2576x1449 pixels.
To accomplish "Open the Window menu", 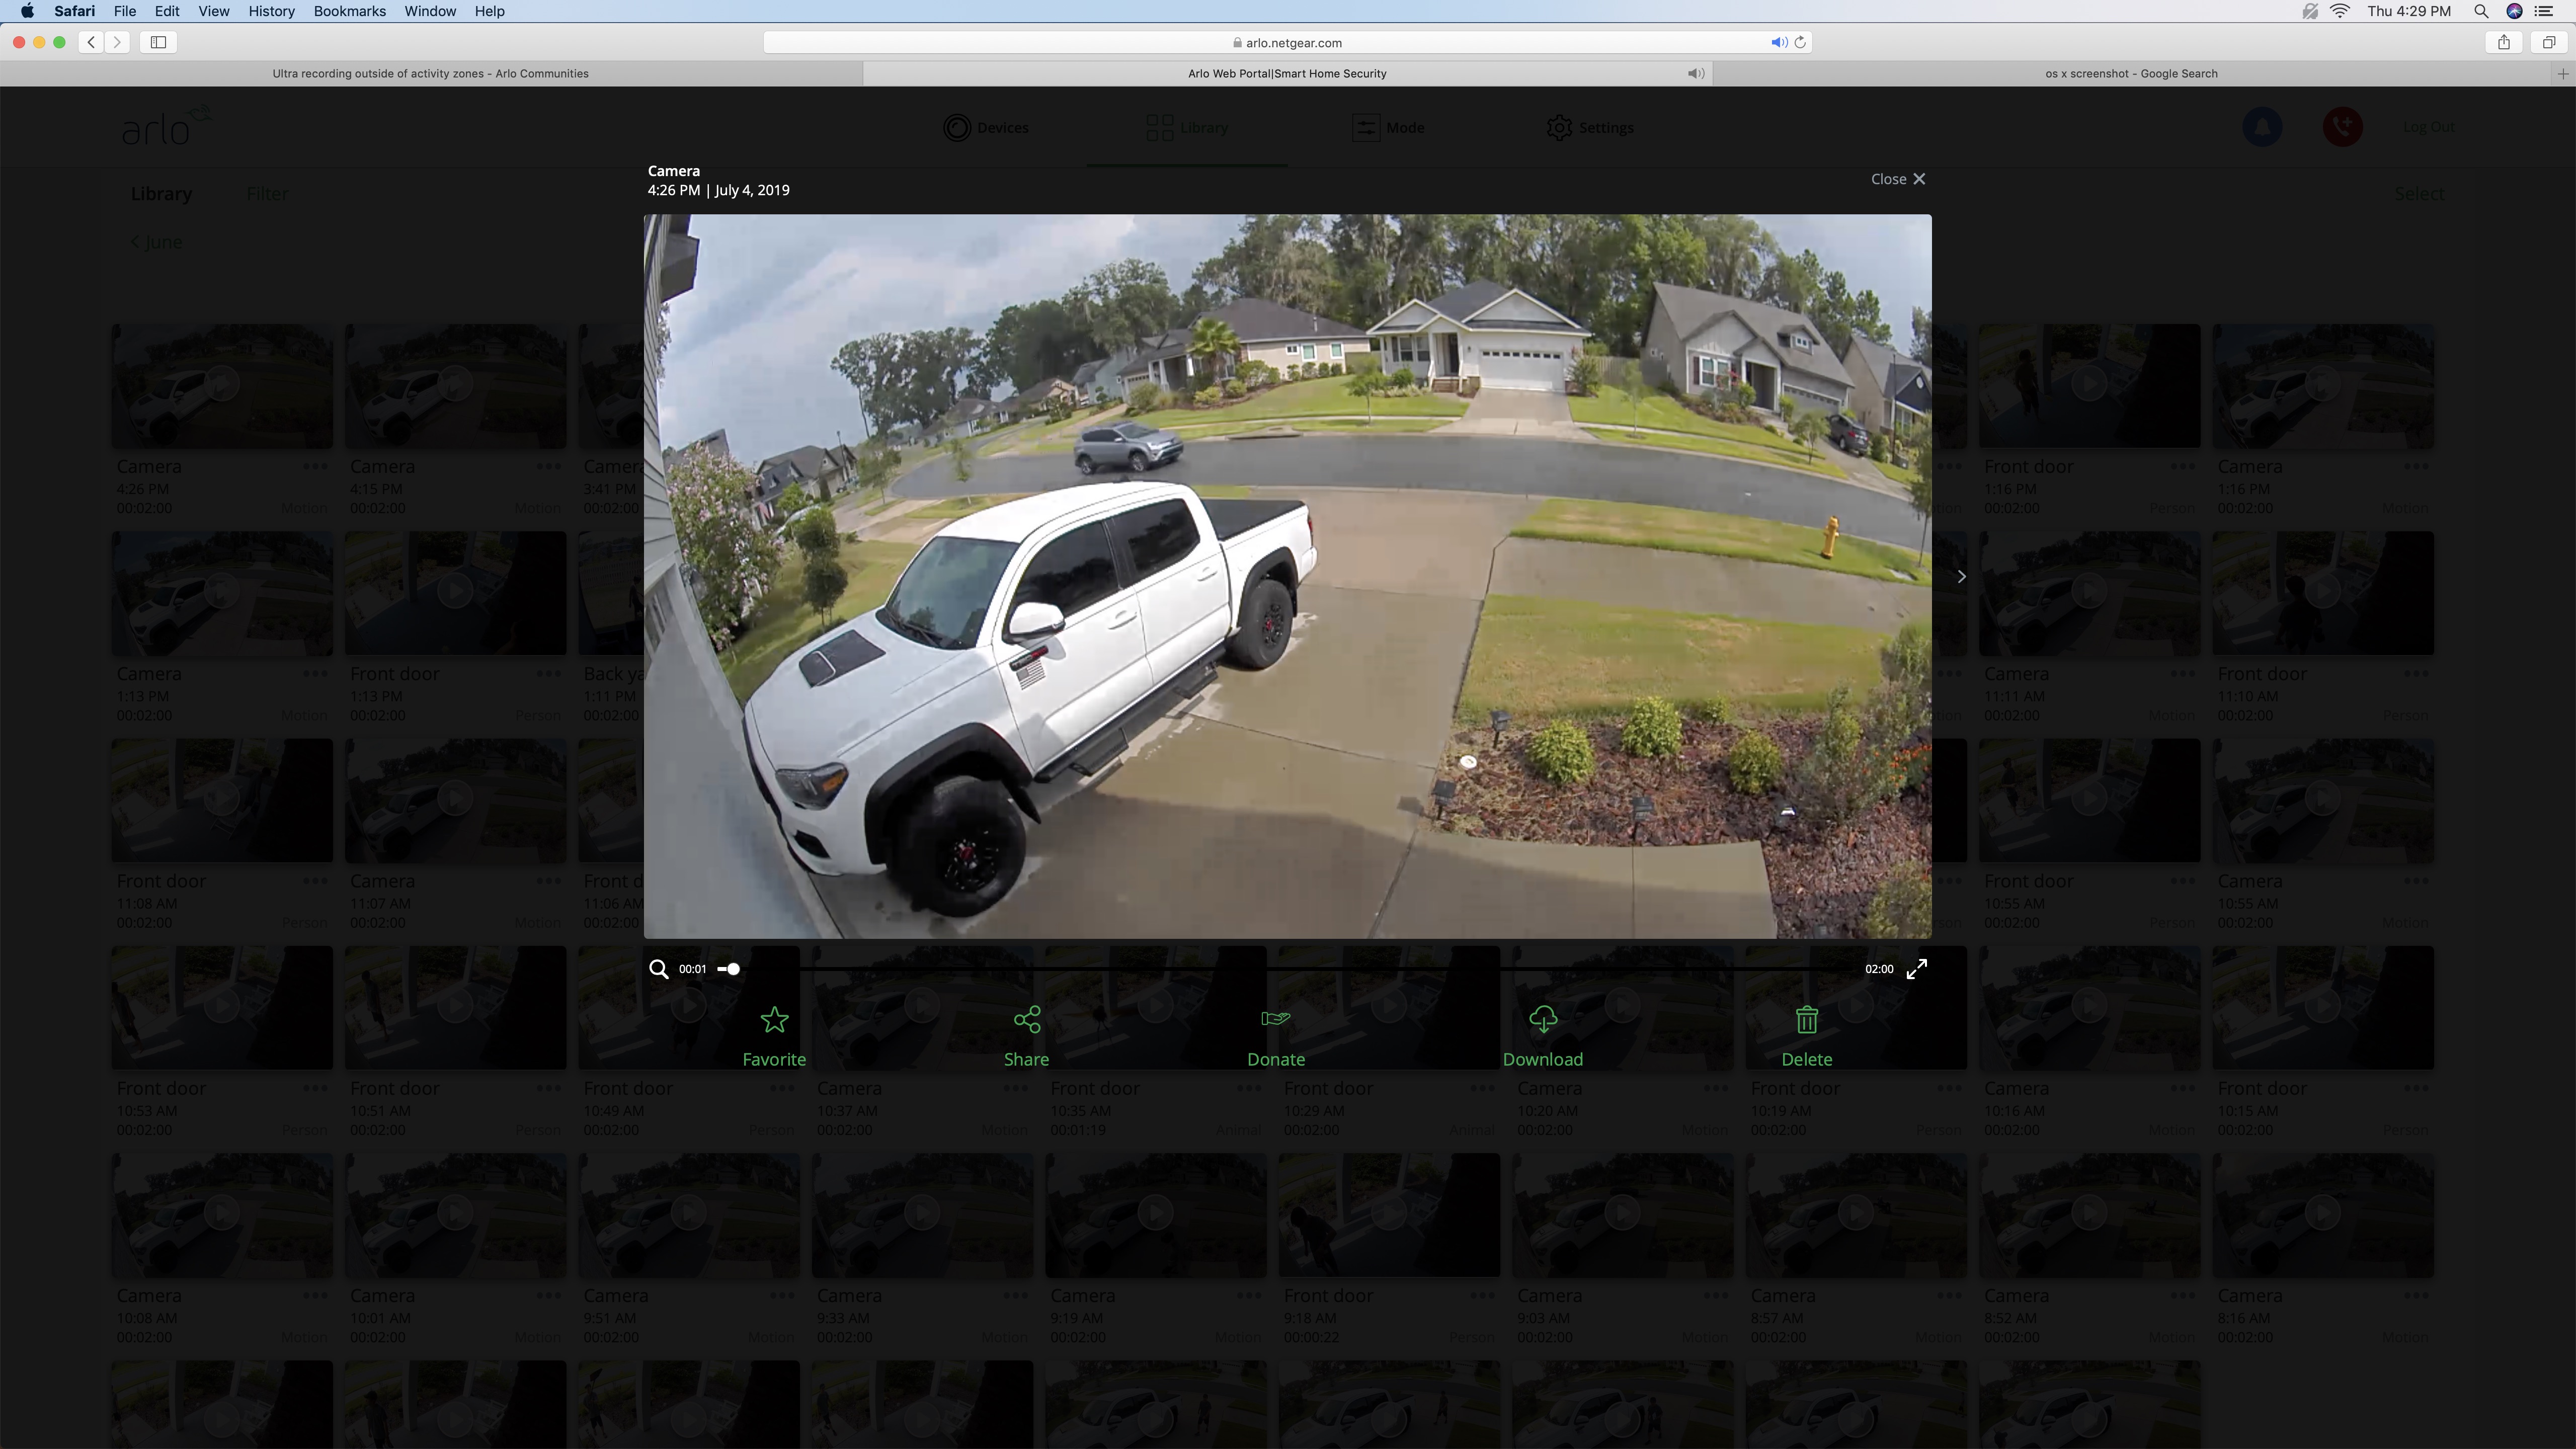I will 430,11.
